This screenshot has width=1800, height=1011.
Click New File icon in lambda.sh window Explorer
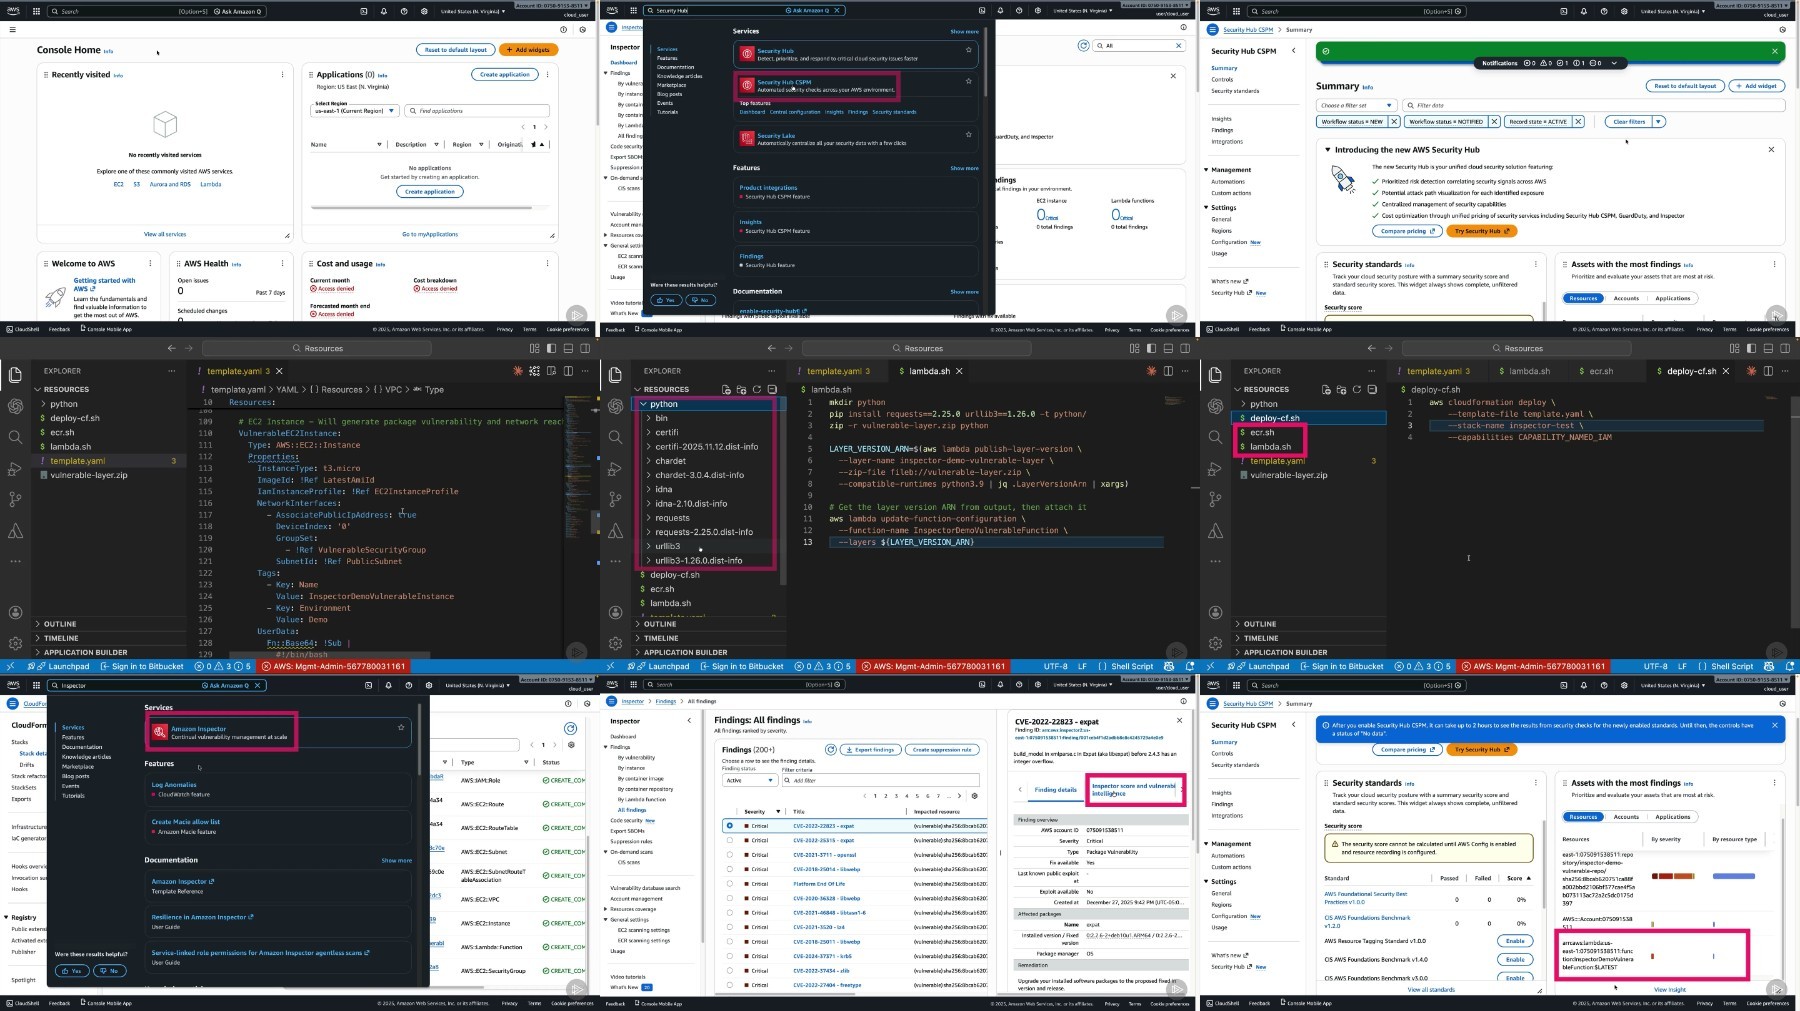[x=726, y=389]
